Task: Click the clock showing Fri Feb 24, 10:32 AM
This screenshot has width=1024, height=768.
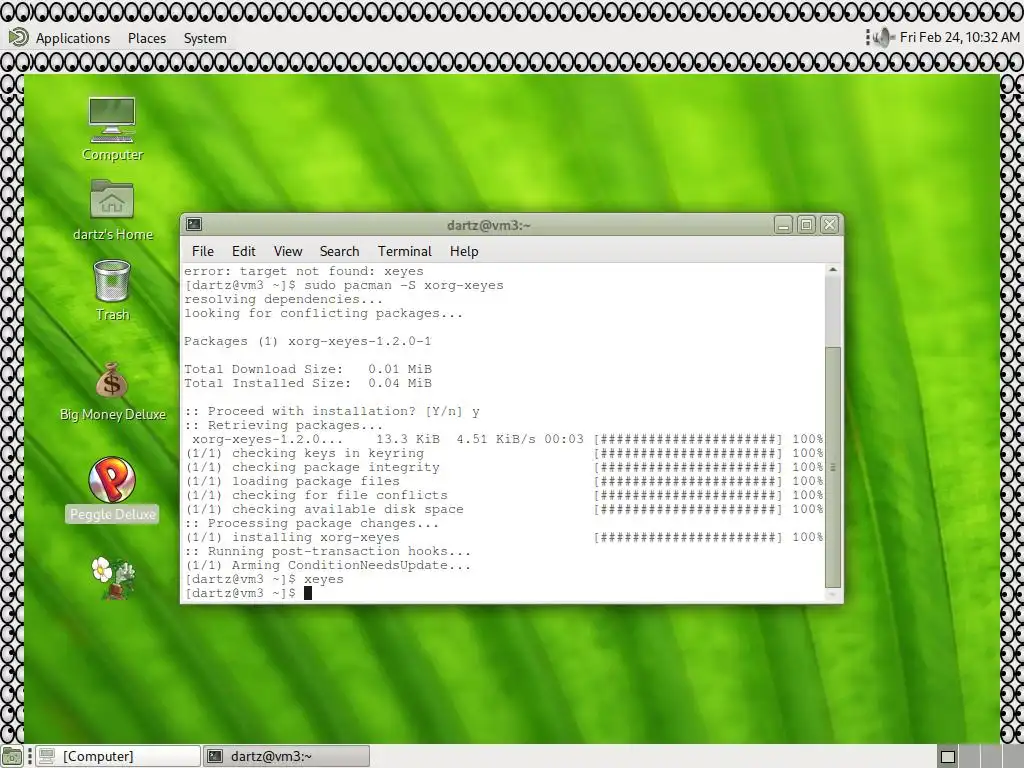Action: pyautogui.click(x=959, y=37)
